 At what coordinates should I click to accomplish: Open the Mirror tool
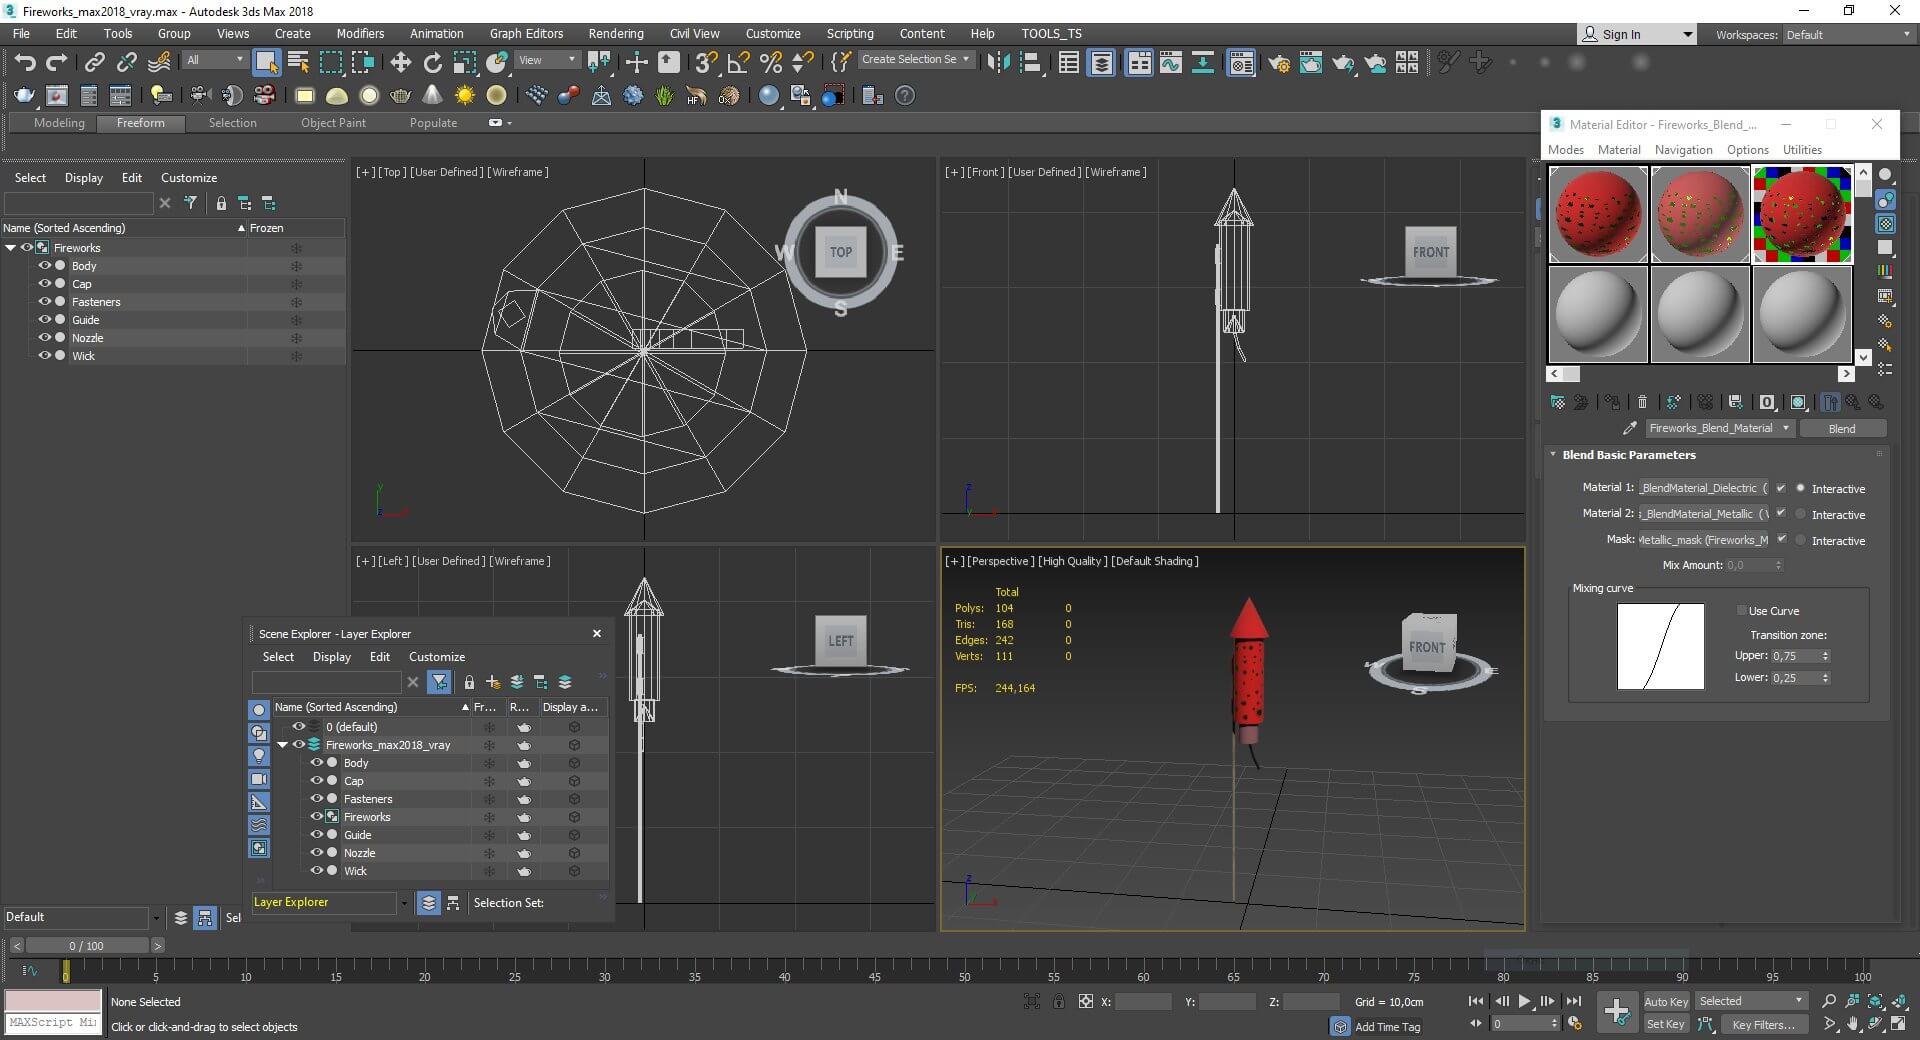[998, 63]
